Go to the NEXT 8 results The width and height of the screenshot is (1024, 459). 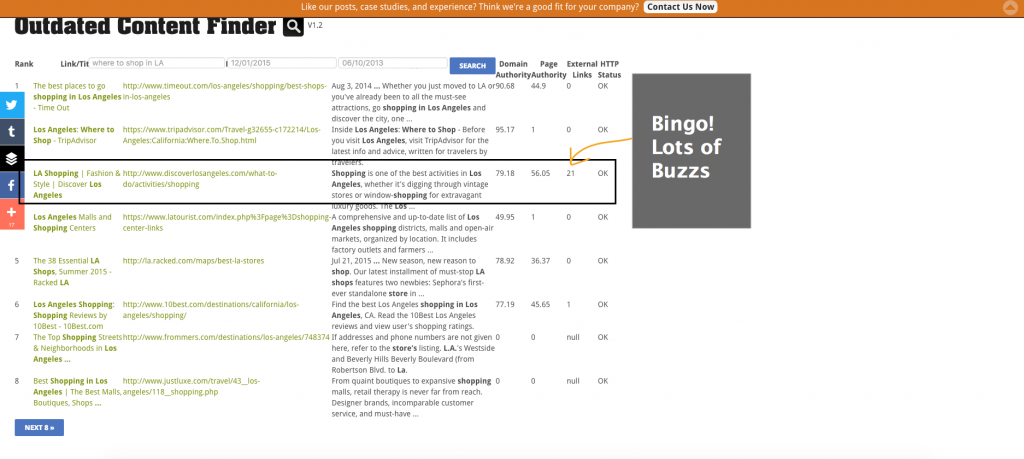click(39, 428)
